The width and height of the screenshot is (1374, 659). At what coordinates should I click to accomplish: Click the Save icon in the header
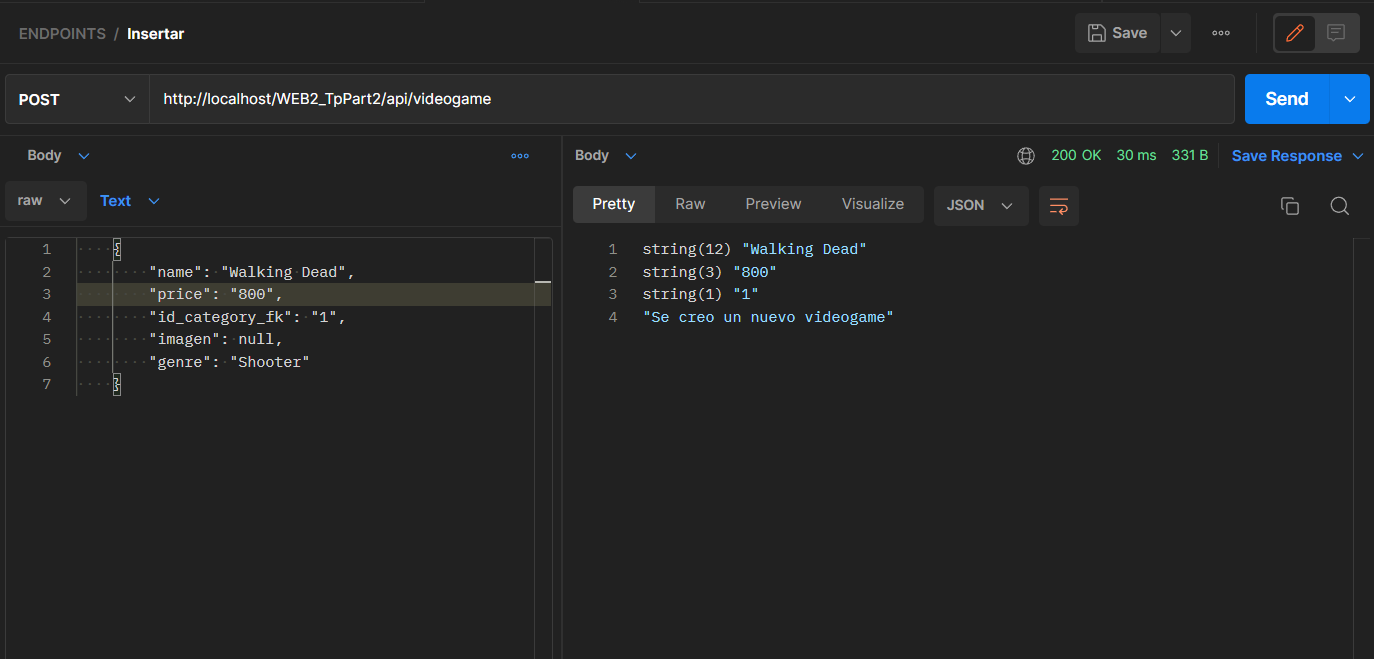[1116, 32]
